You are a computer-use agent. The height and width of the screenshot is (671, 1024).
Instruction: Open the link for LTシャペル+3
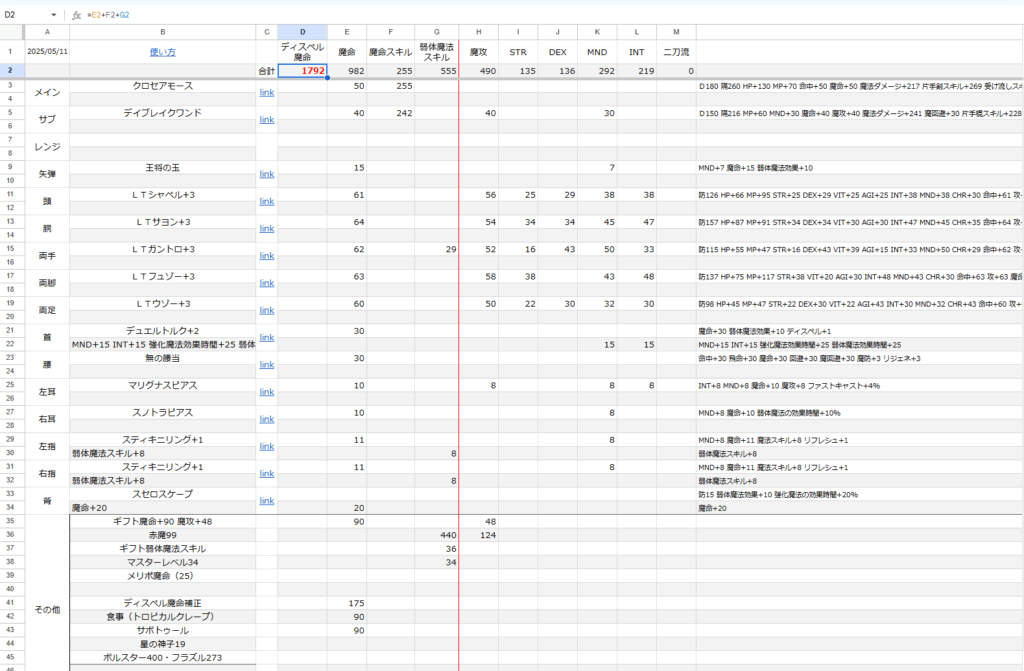[266, 202]
